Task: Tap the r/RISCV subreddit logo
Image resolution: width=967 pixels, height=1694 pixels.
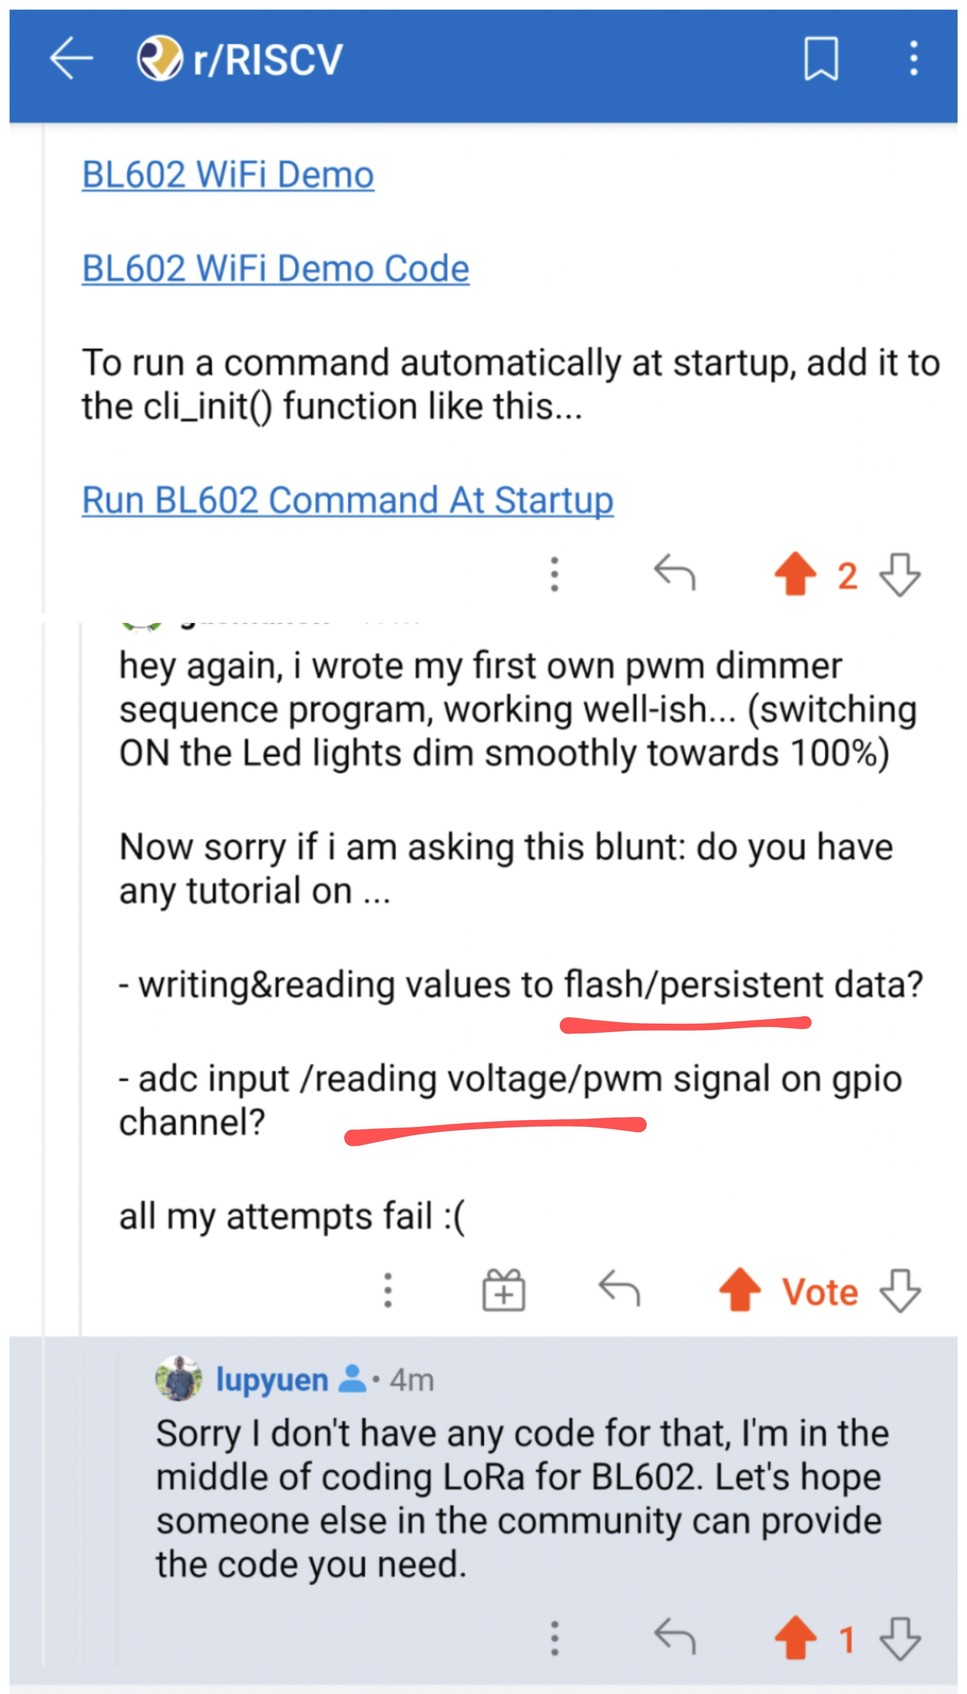Action: point(159,58)
